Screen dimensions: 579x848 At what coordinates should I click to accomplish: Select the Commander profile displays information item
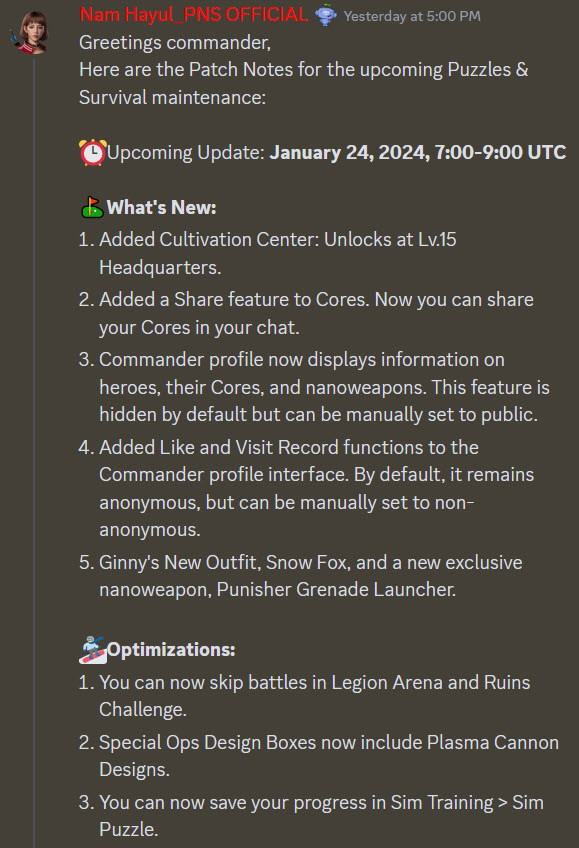314,387
